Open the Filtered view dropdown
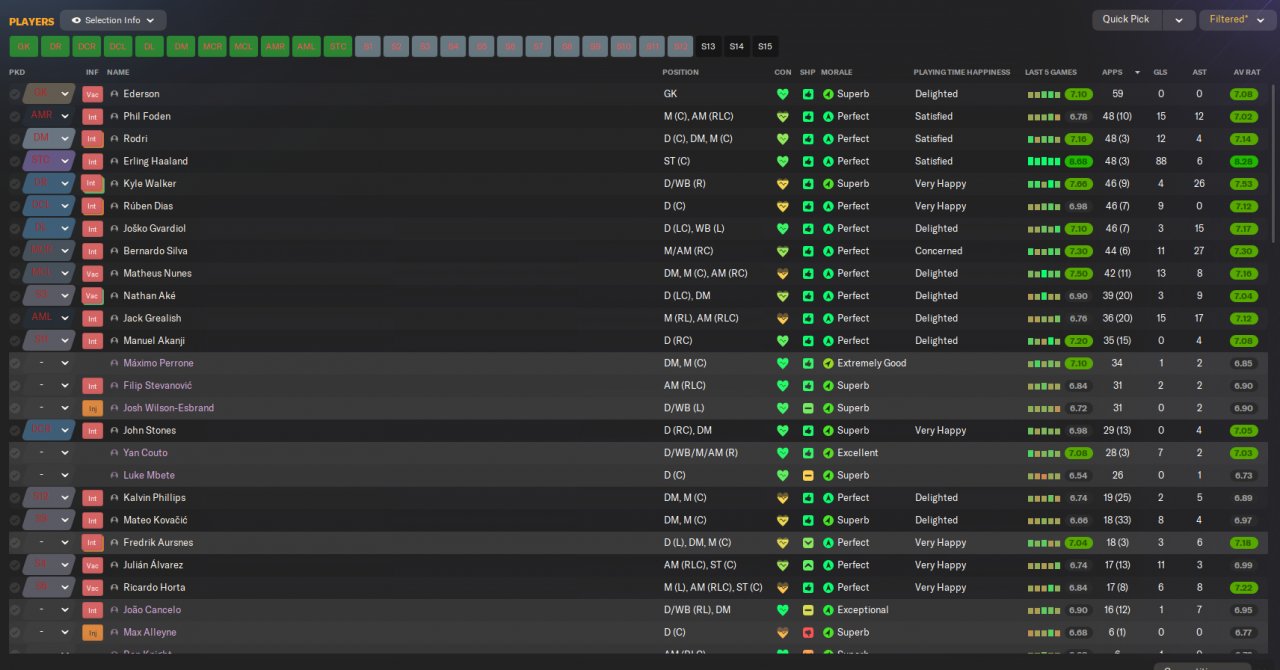The image size is (1280, 670). tap(1237, 19)
